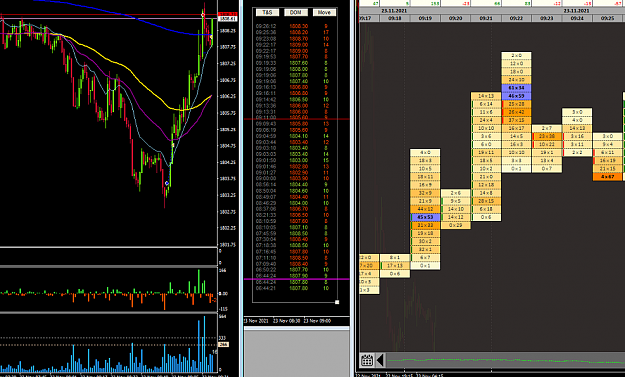Click the 8×1 footprint cell
This screenshot has width=625, height=377.
(395, 257)
